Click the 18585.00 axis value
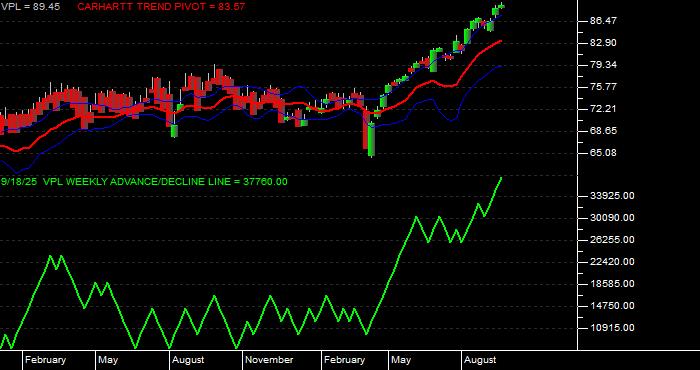This screenshot has height=370, width=700. (612, 284)
